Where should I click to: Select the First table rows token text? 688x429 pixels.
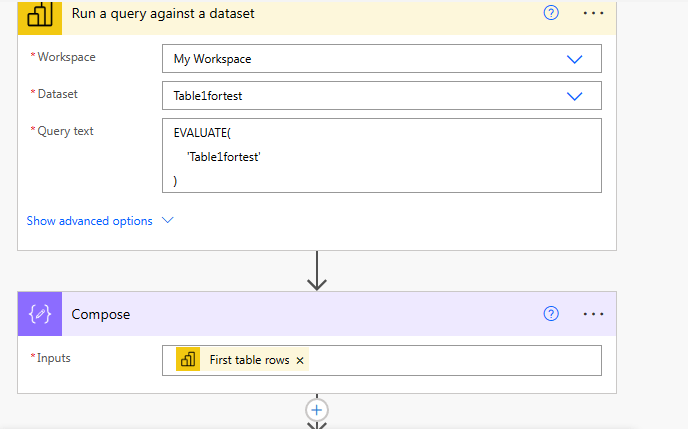pyautogui.click(x=249, y=360)
